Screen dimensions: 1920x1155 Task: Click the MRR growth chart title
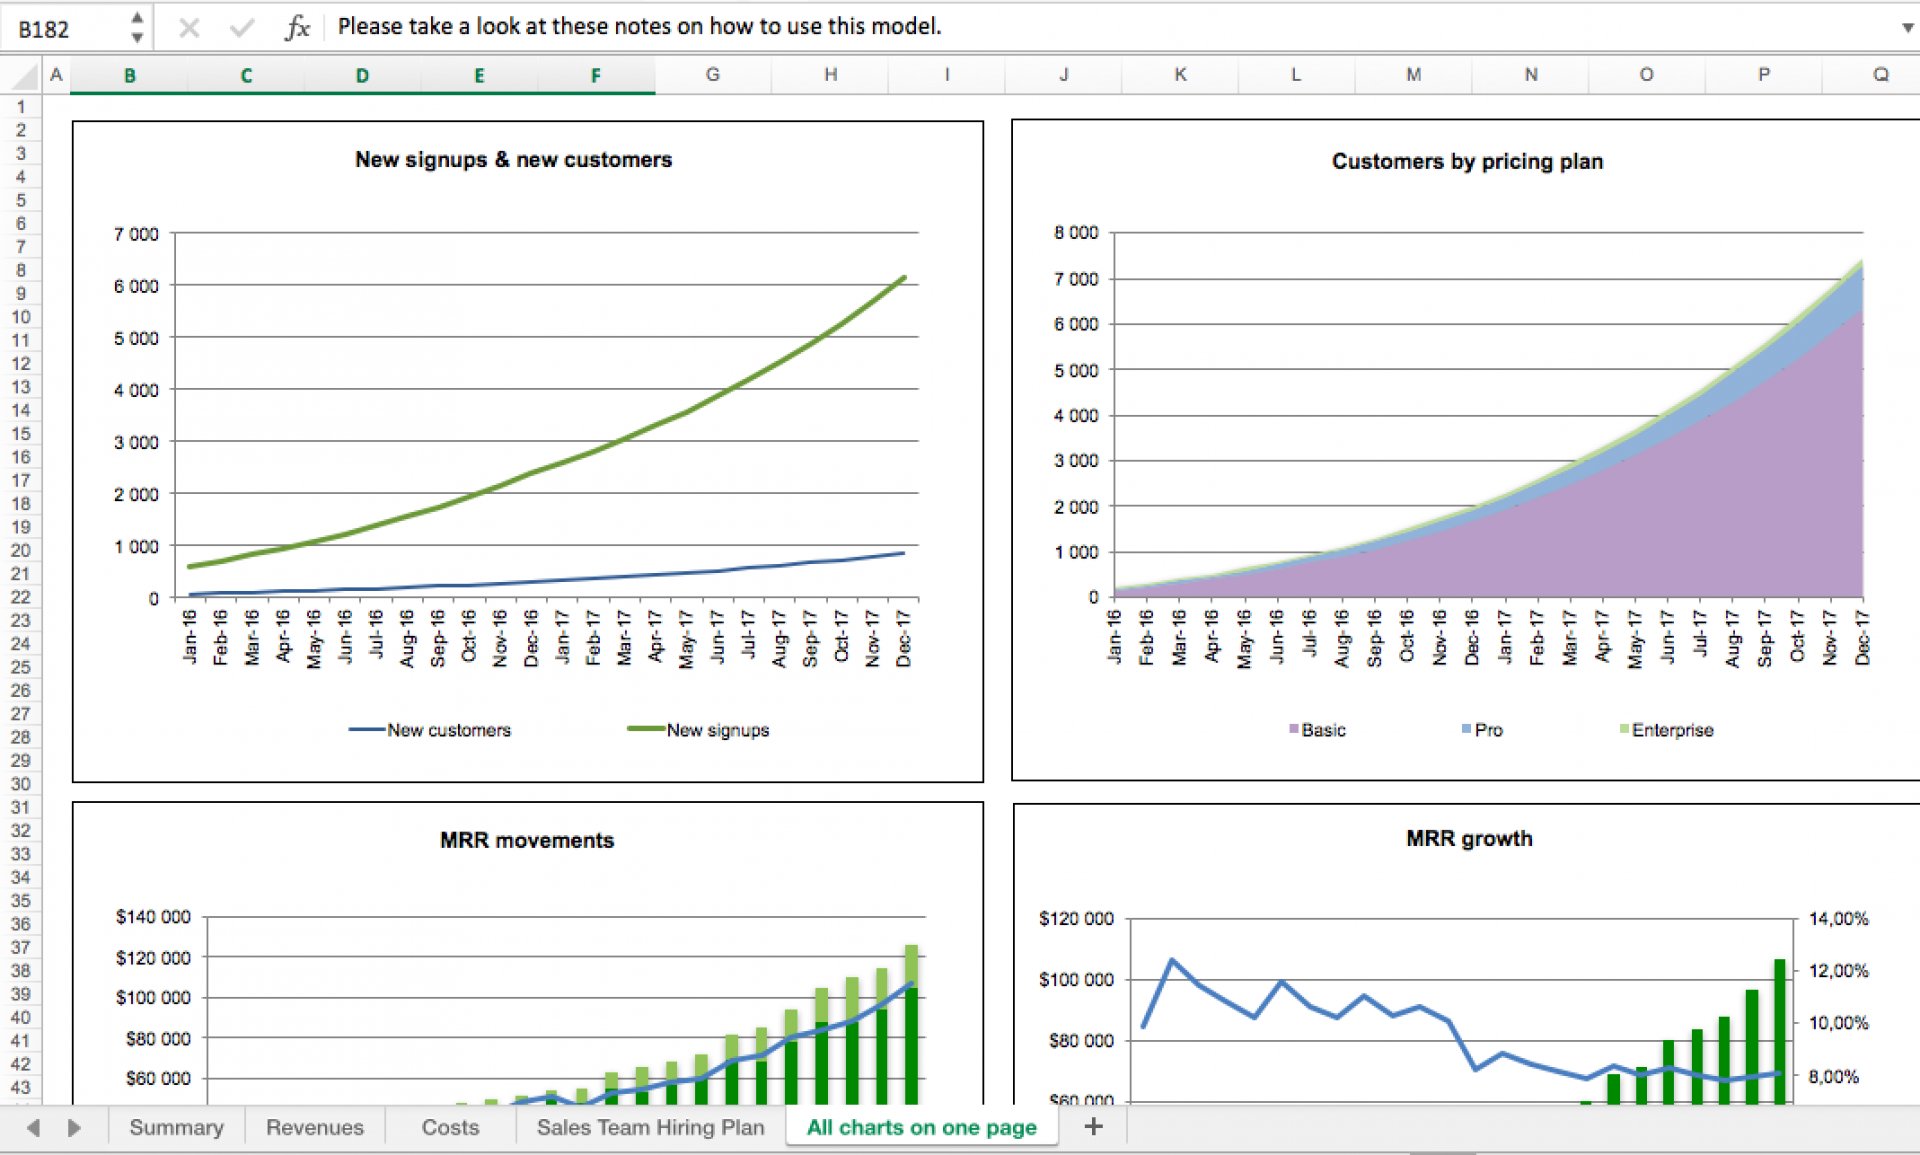point(1469,839)
